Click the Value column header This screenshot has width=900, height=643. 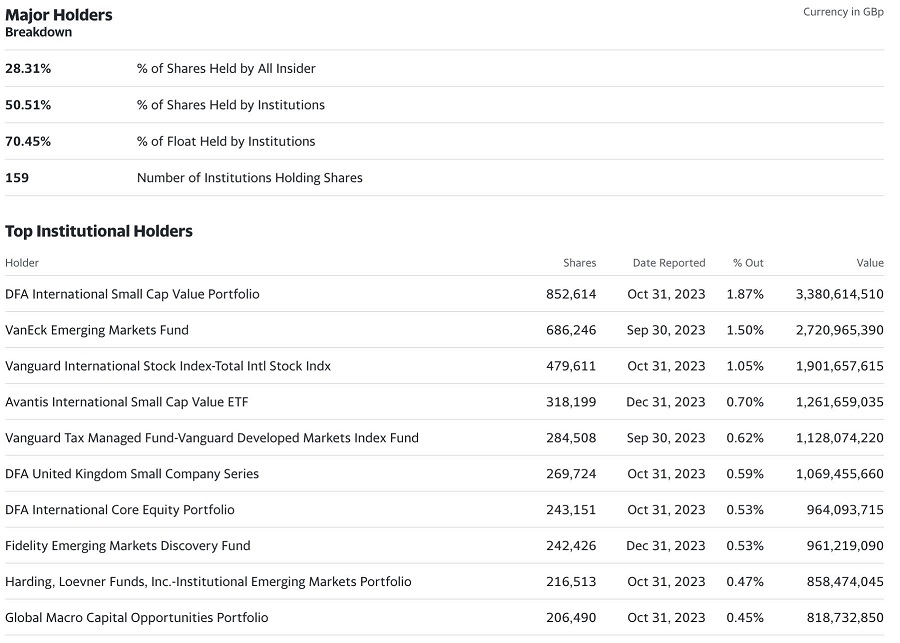pos(870,263)
